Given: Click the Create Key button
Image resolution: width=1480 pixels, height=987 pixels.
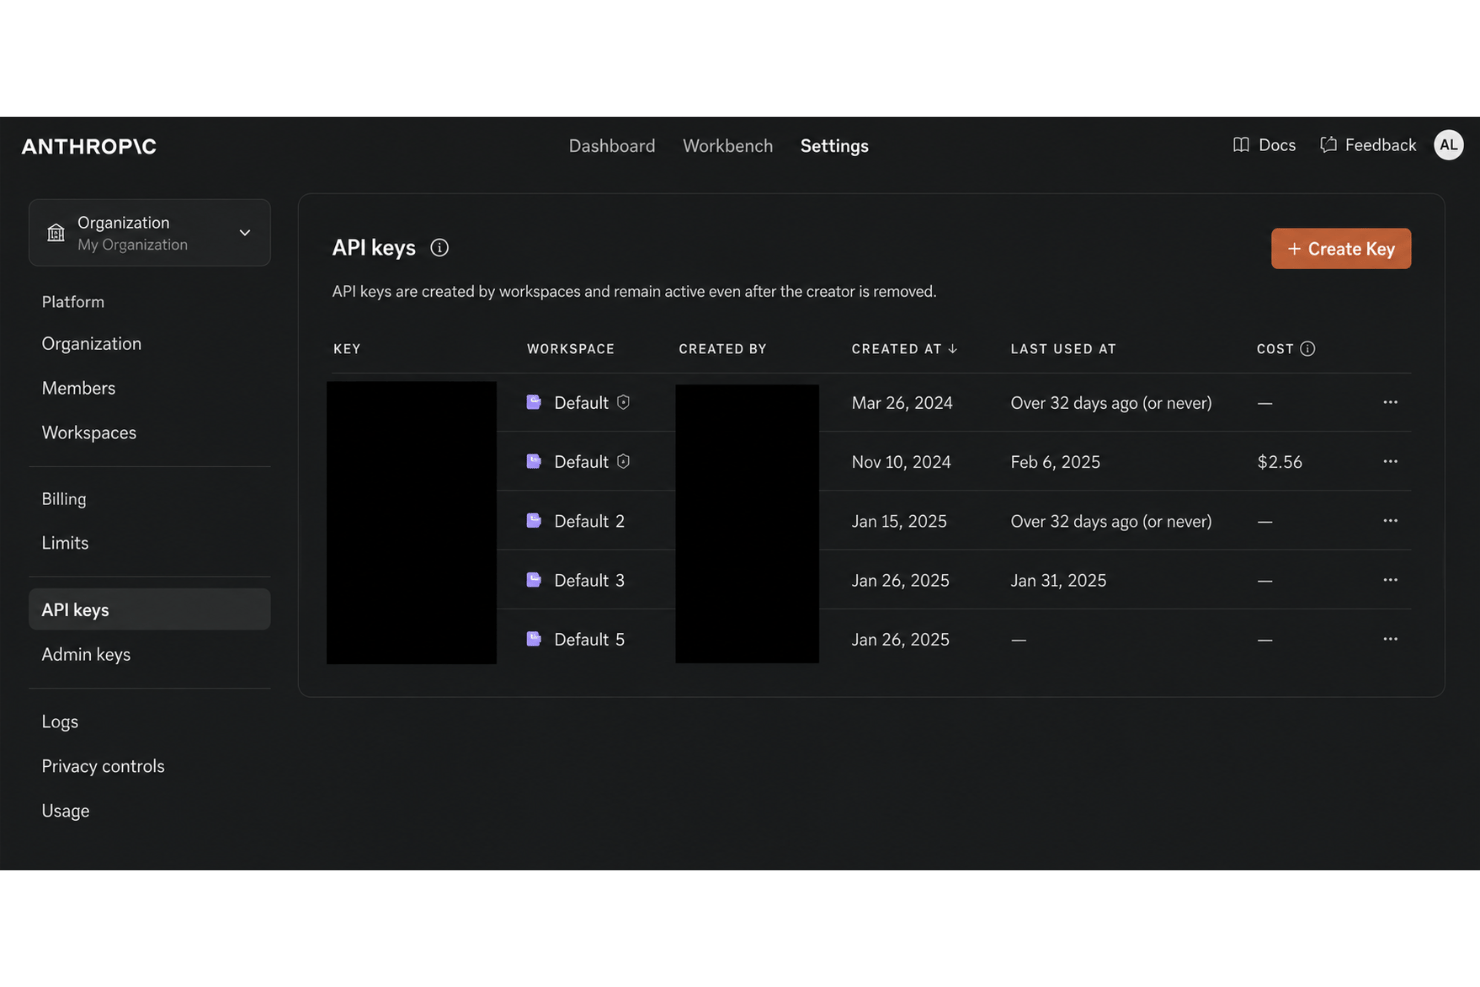Looking at the screenshot, I should tap(1341, 248).
